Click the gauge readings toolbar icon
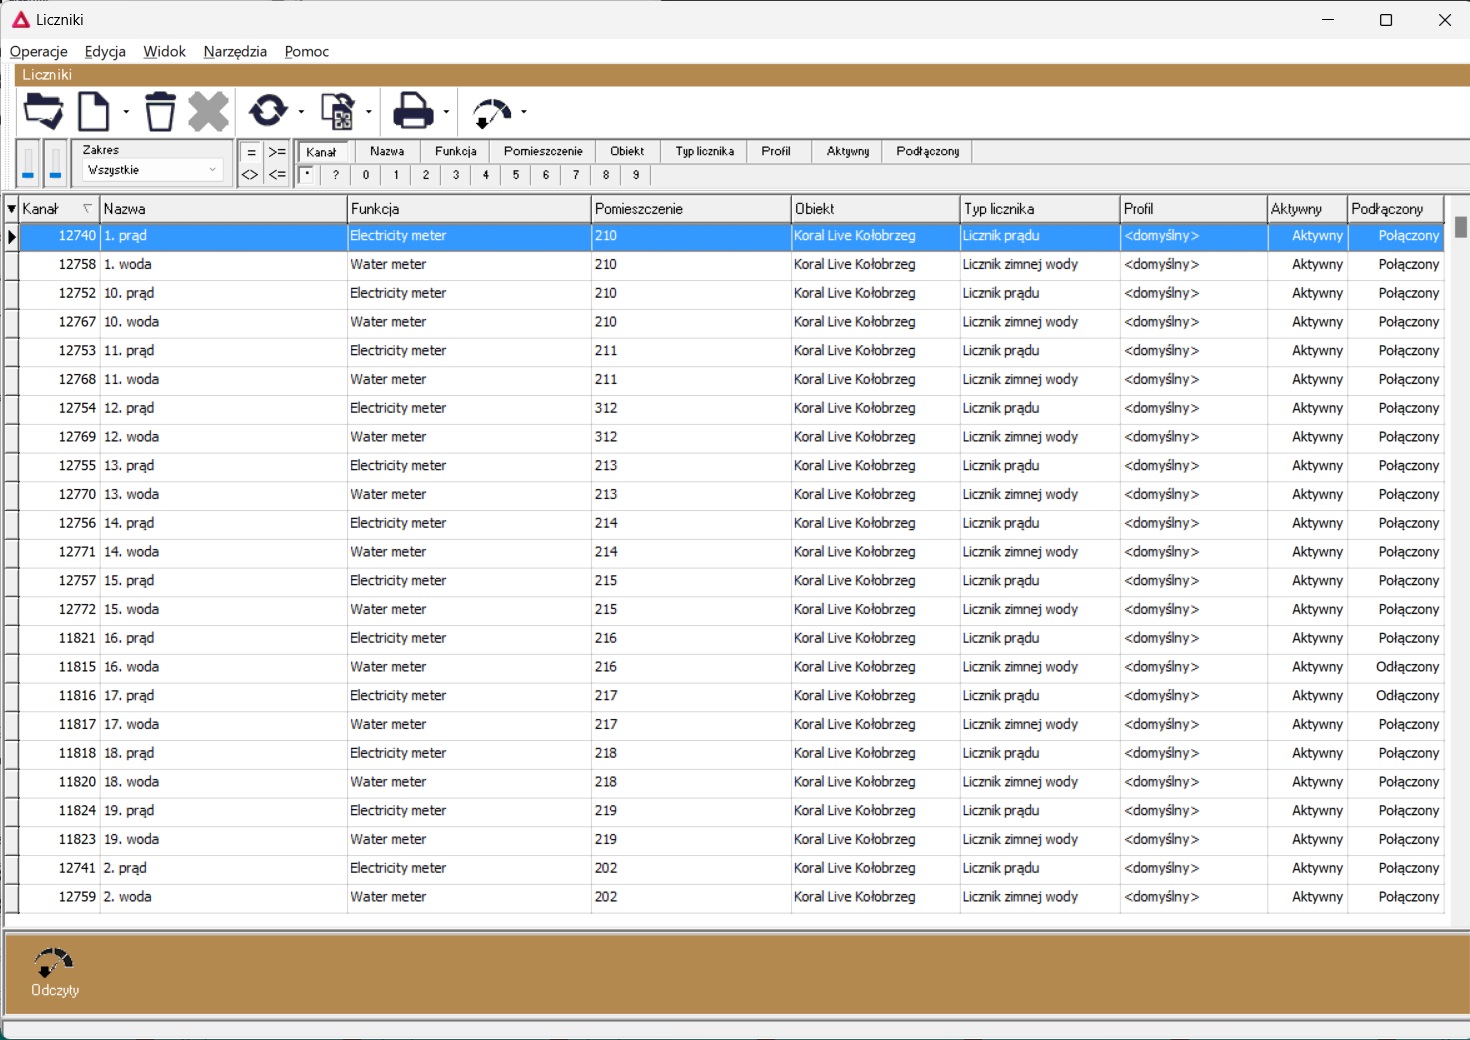1470x1040 pixels. coord(491,113)
